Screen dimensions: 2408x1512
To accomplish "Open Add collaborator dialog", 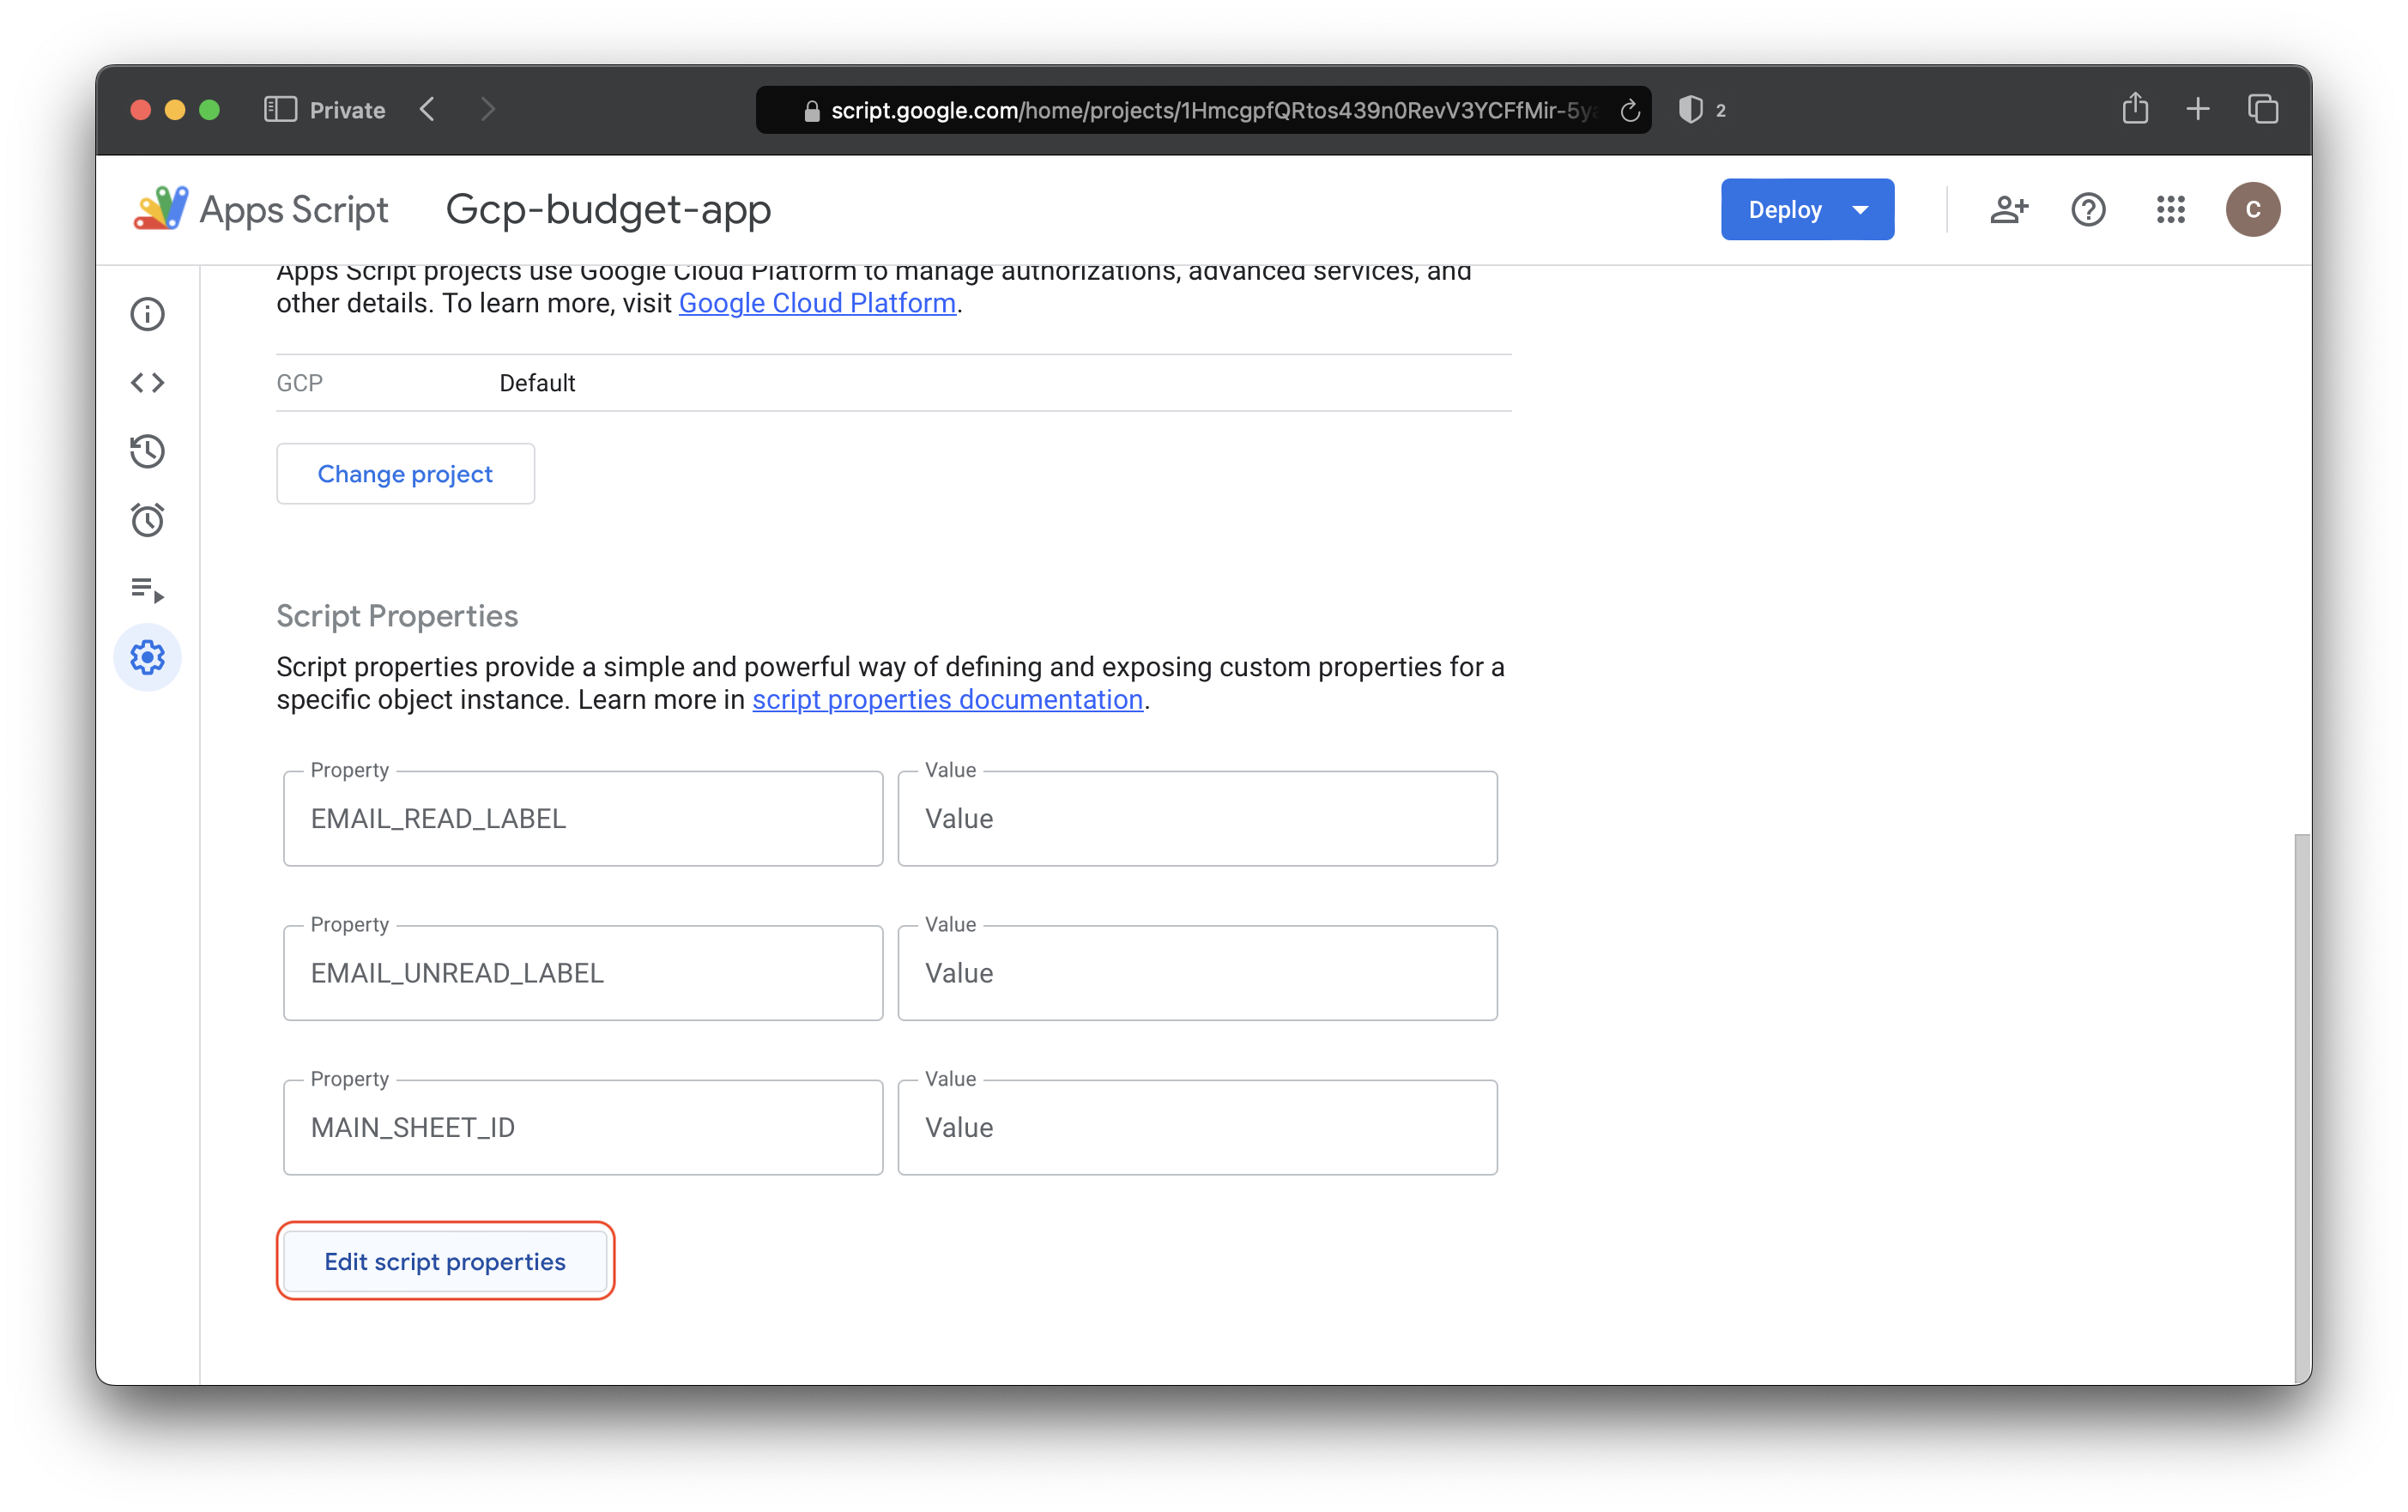I will click(2009, 208).
